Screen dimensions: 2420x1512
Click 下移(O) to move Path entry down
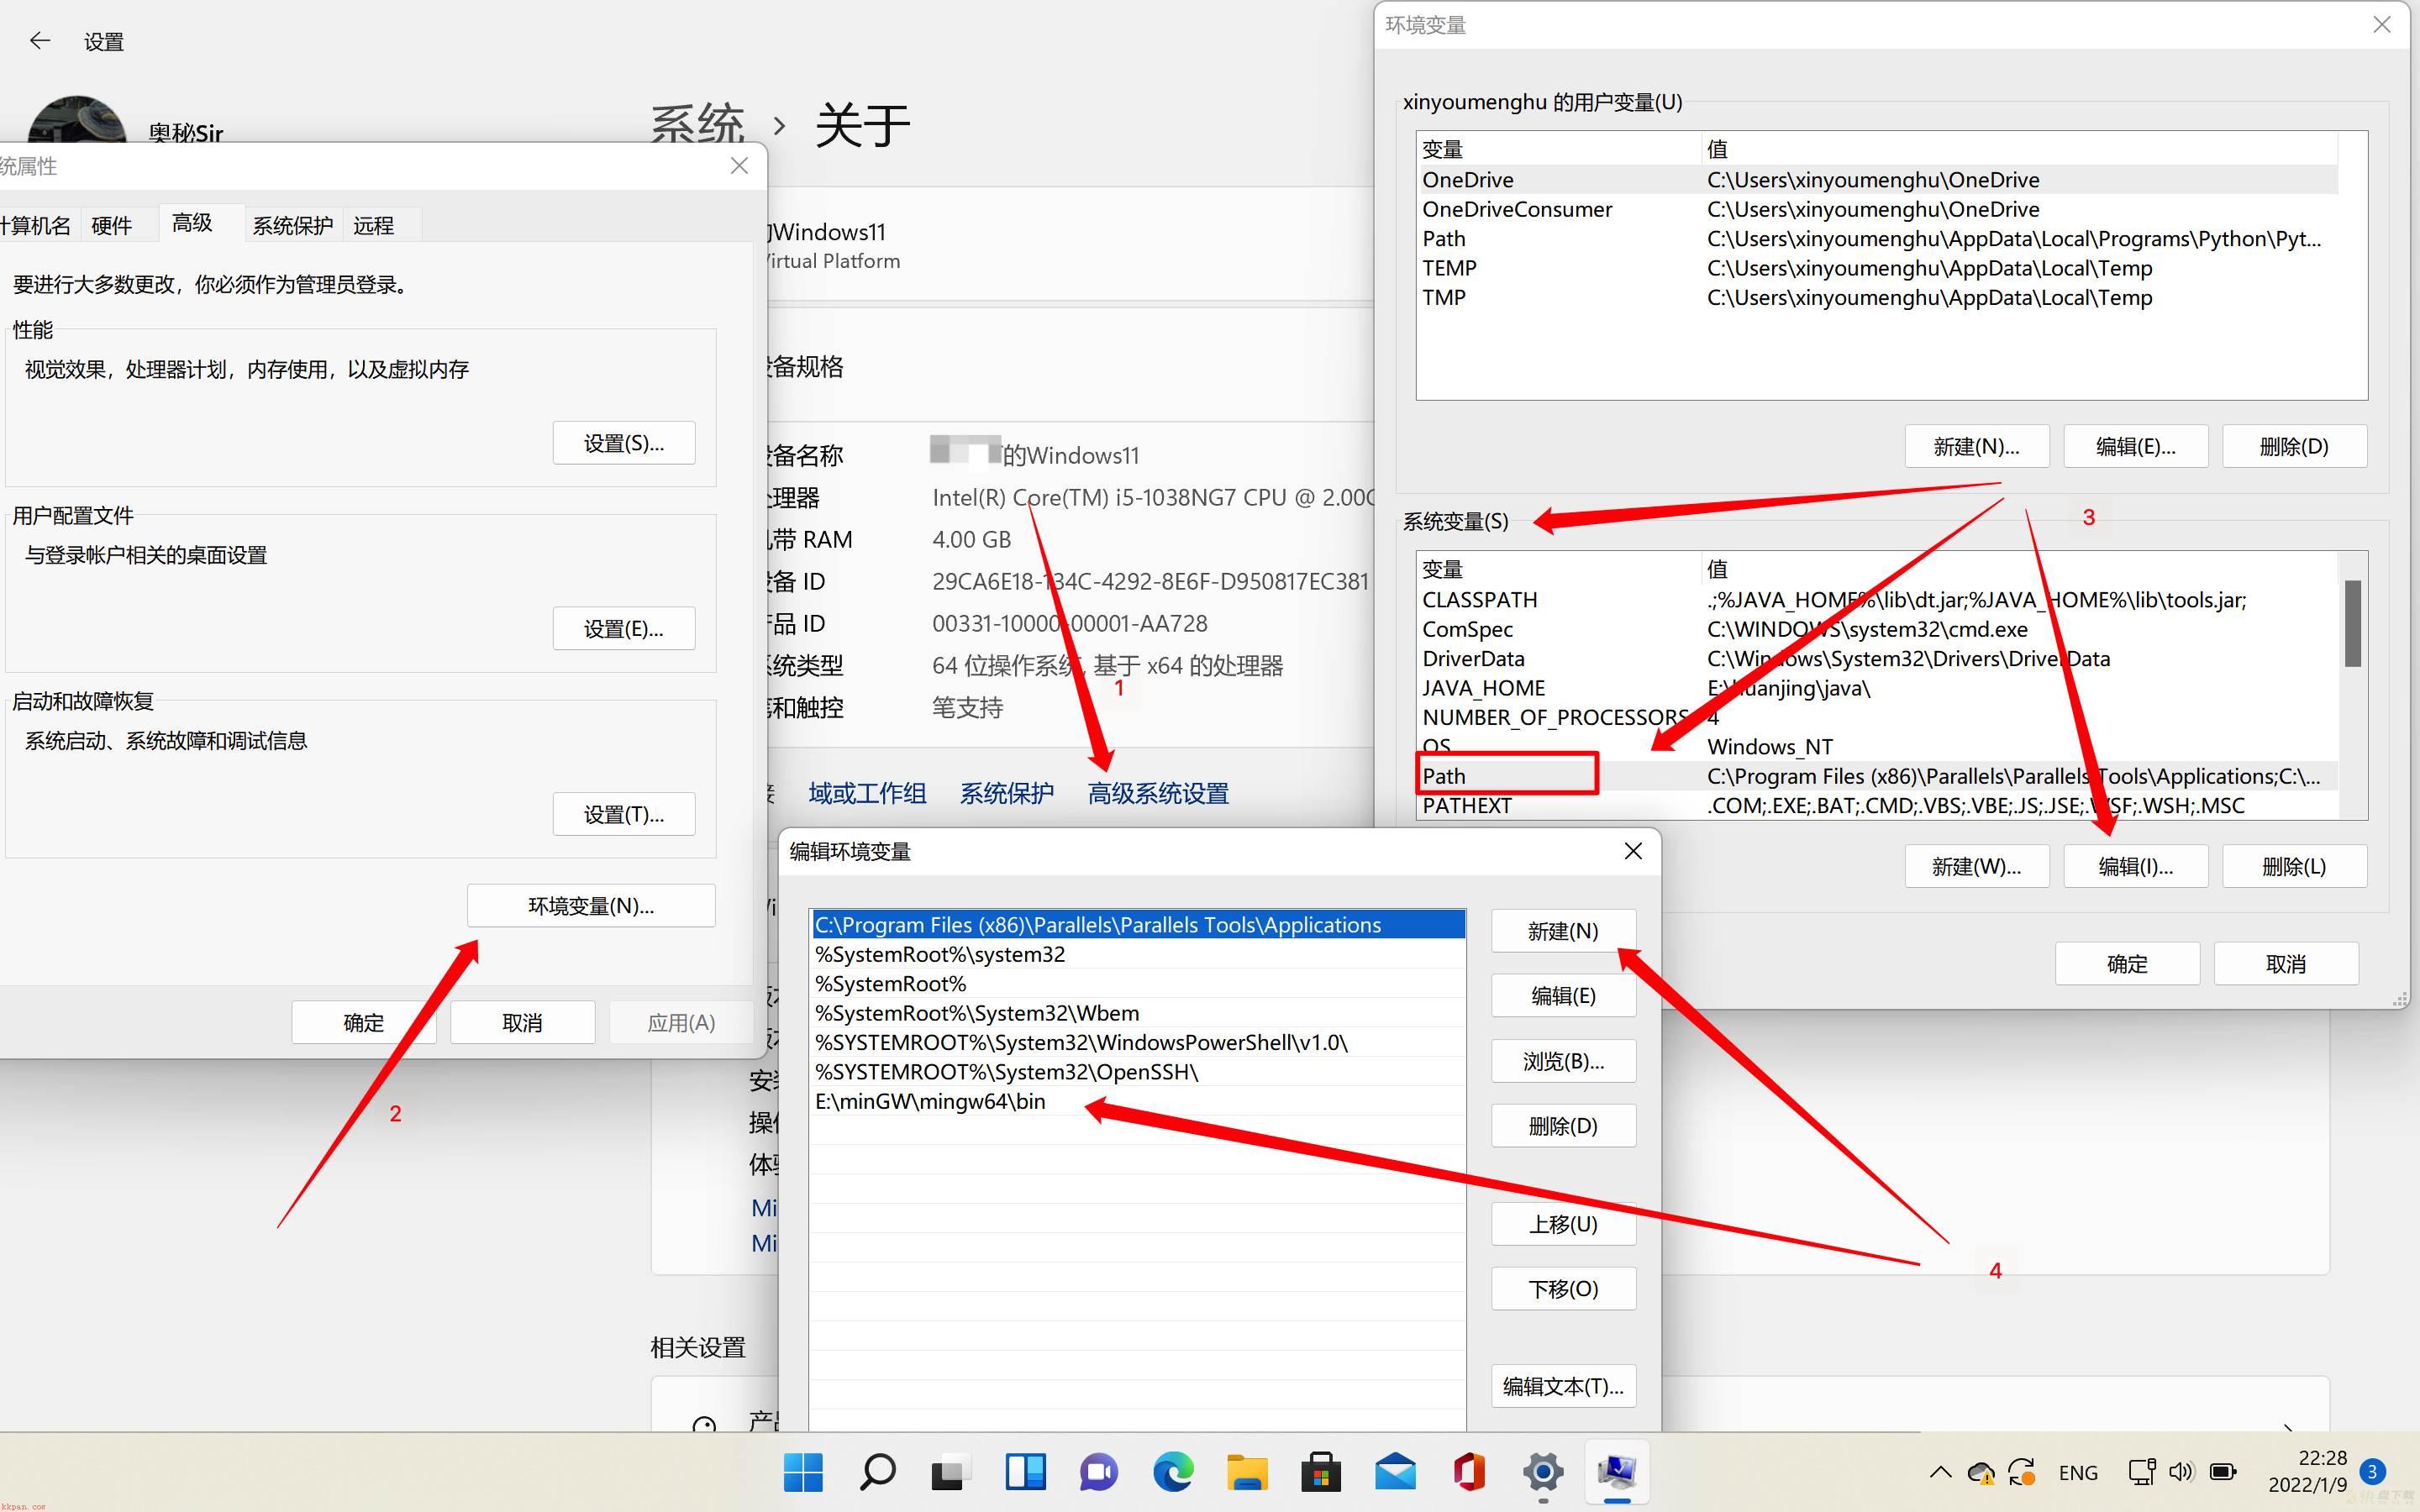[1561, 1287]
